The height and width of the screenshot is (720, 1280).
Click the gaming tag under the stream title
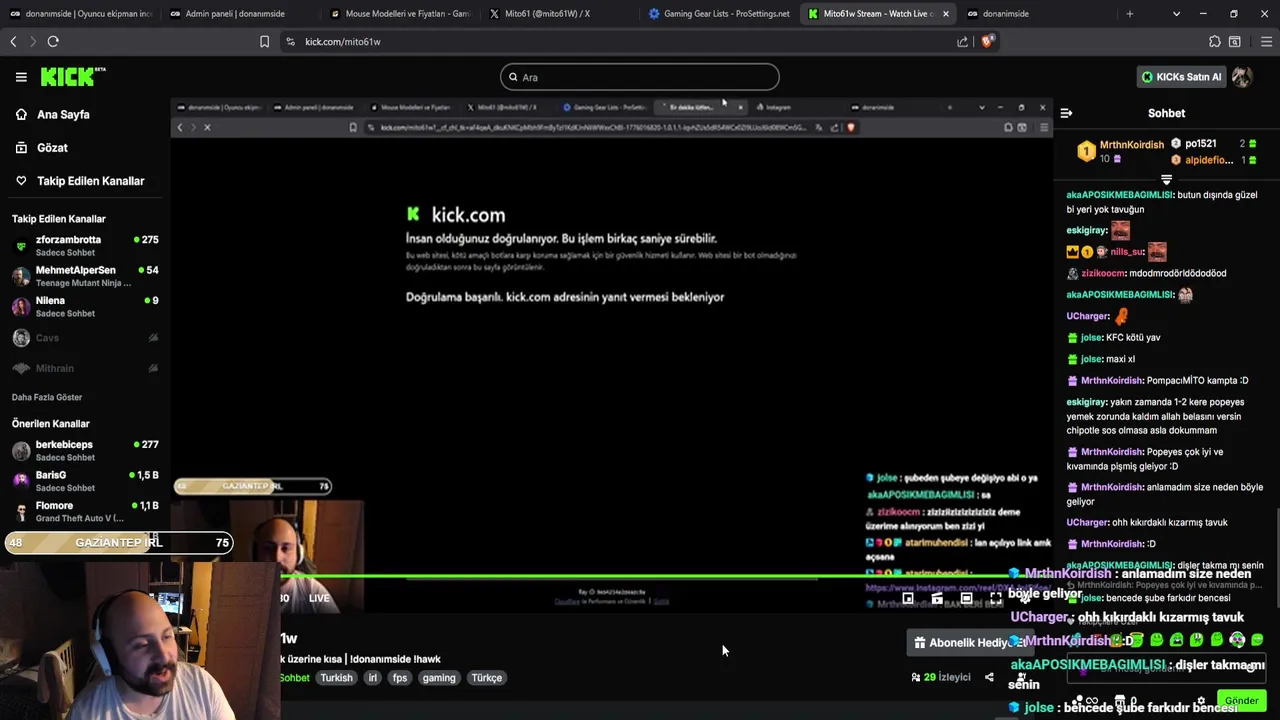point(439,677)
